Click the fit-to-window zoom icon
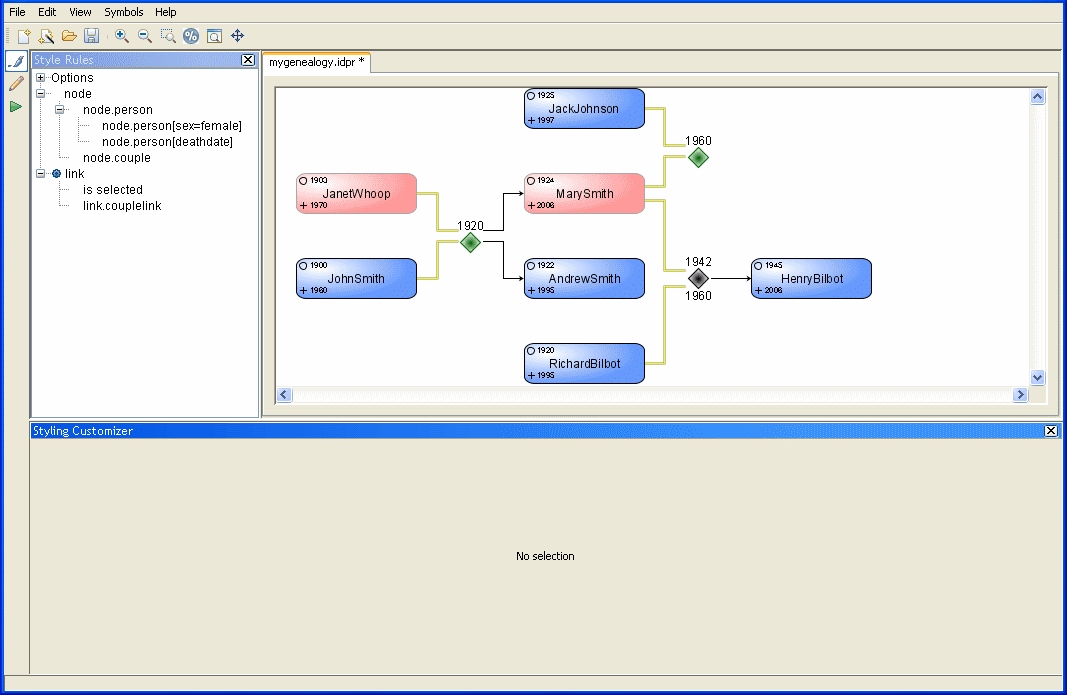The image size is (1067, 695). coord(214,36)
